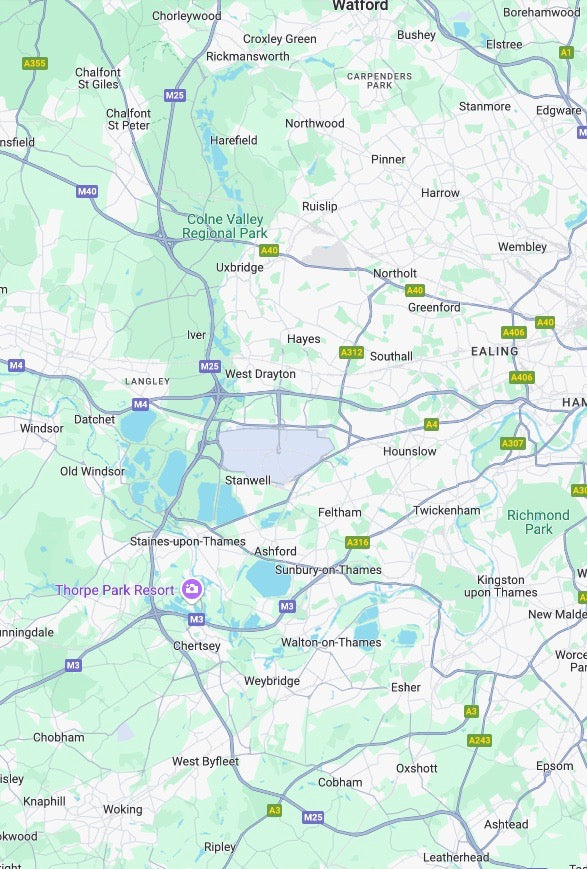Click the M25 road shield near Iver
Viewport: 587px width, 869px height.
[x=210, y=366]
